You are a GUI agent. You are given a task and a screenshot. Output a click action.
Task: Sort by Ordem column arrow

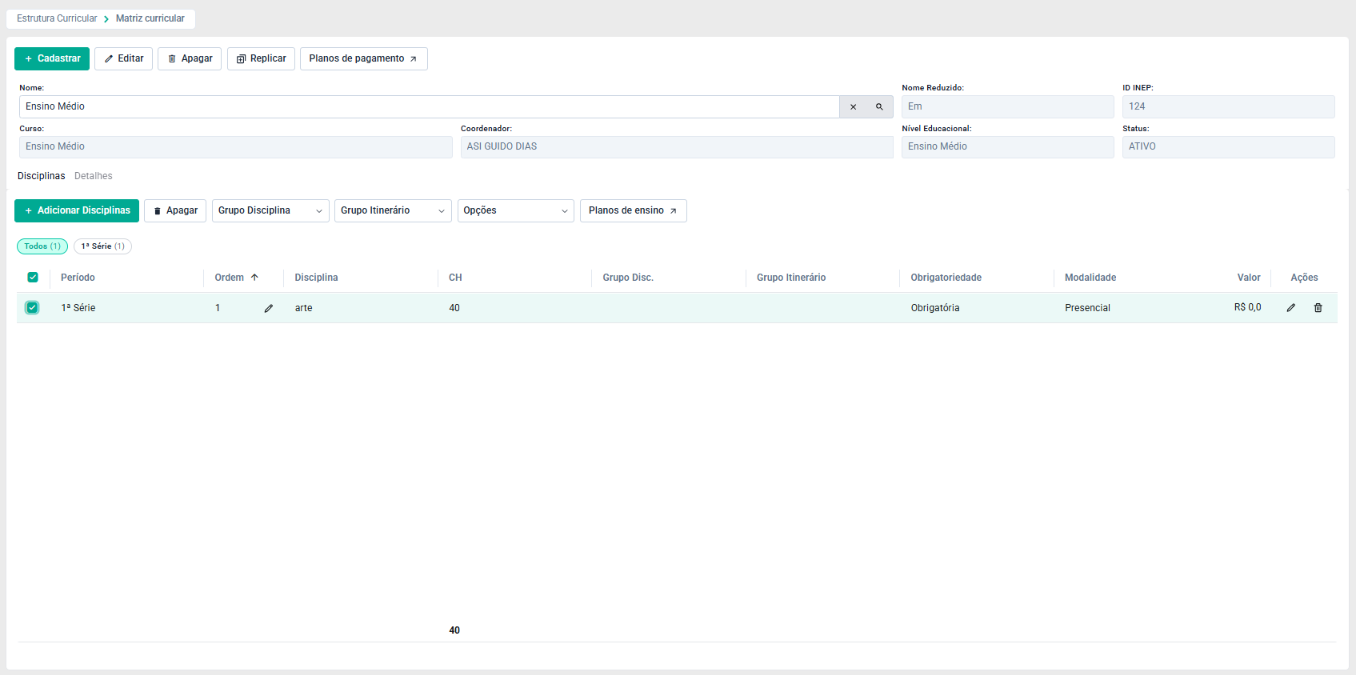254,277
